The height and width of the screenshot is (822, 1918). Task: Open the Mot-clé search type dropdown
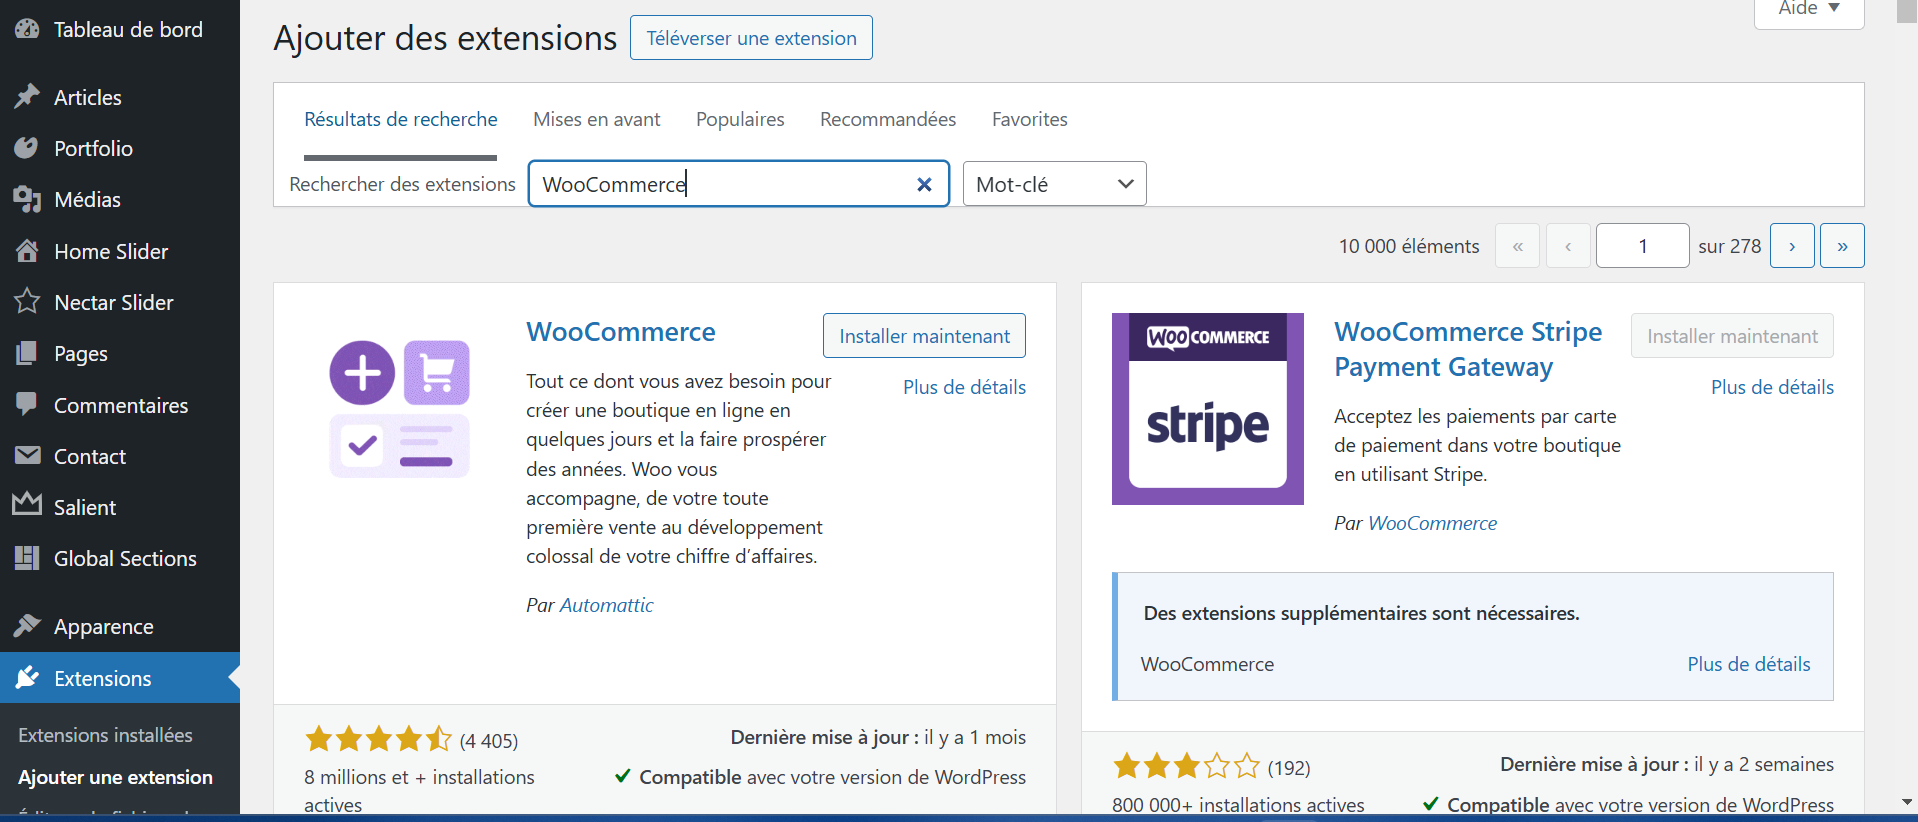pos(1054,184)
